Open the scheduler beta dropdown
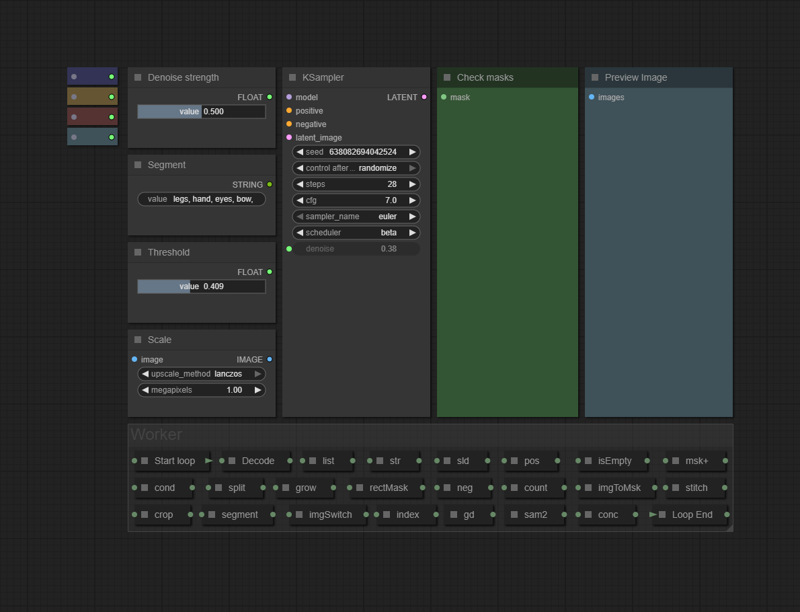This screenshot has width=800, height=612. [356, 233]
